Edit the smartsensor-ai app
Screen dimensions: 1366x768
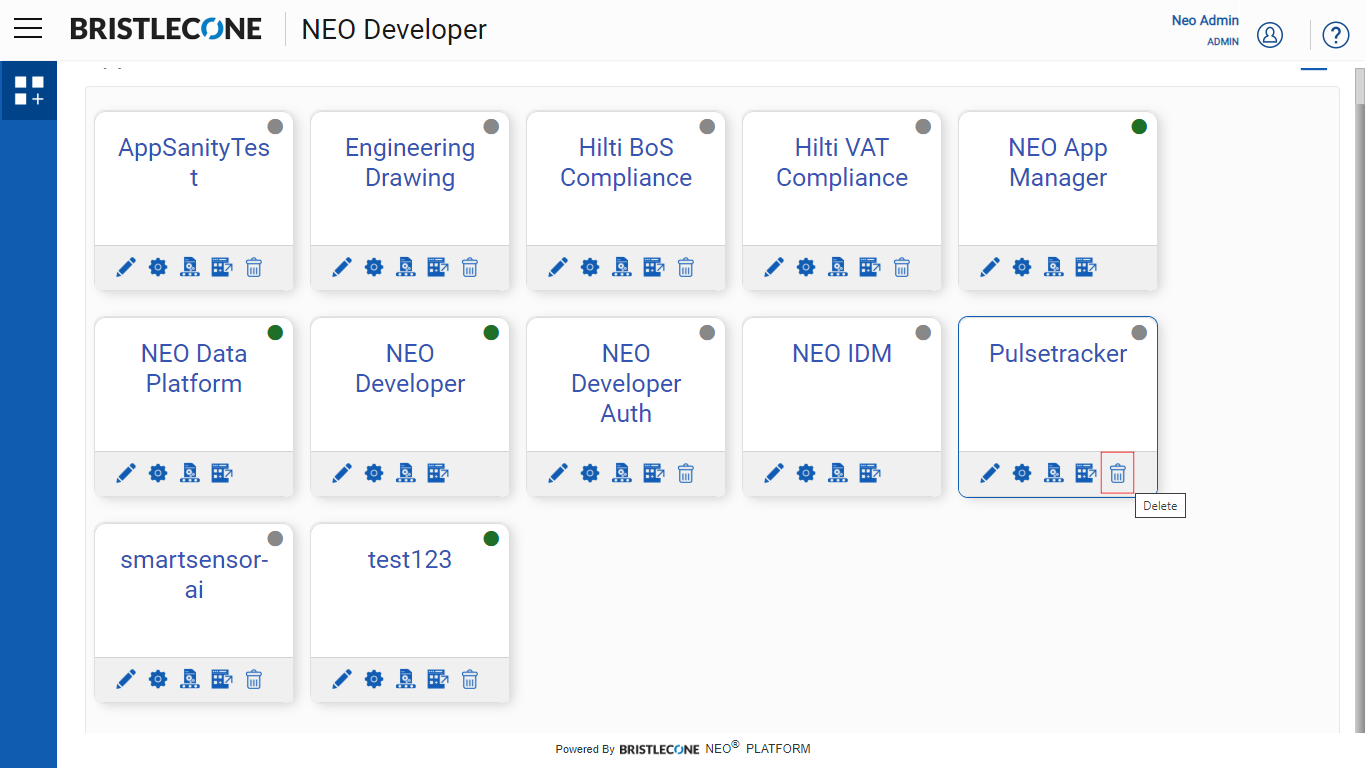(126, 679)
